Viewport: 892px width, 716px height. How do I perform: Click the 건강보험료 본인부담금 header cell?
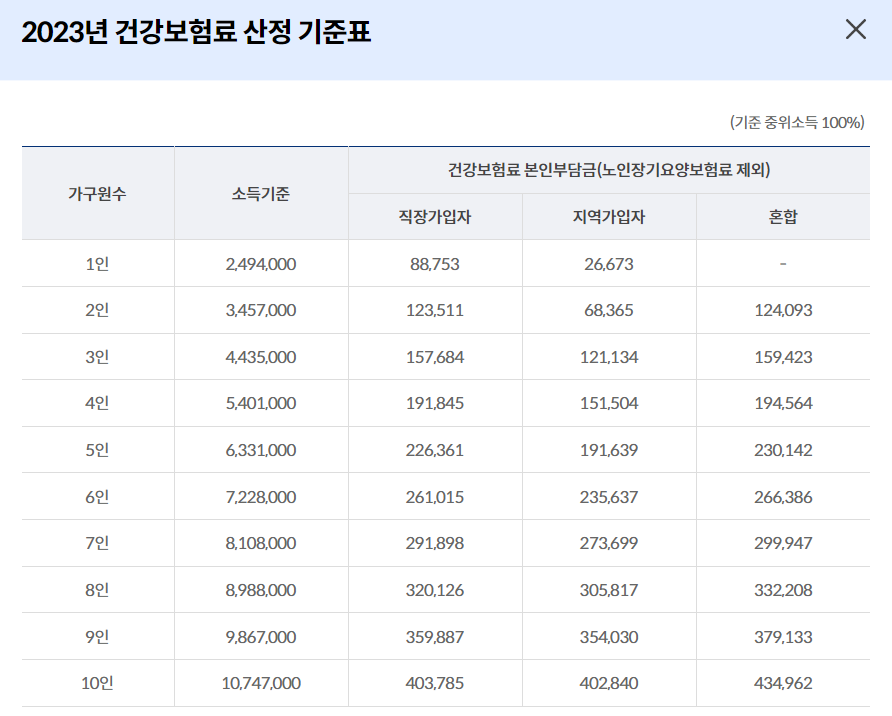[x=609, y=170]
